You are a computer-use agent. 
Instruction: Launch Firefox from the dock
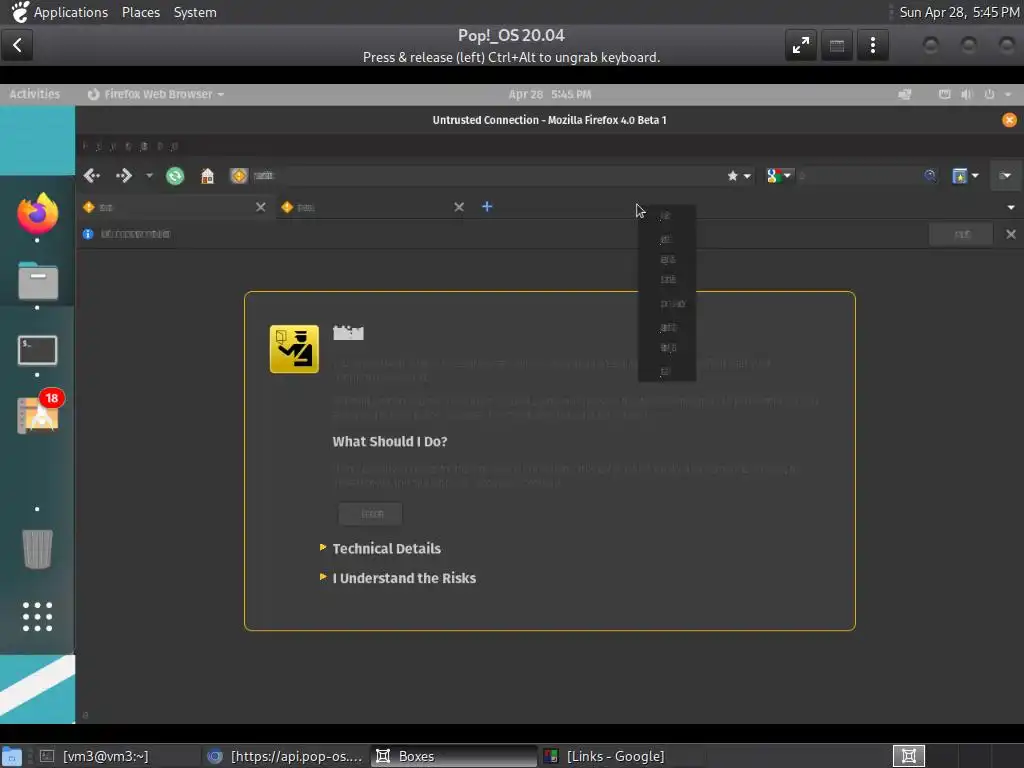37,214
